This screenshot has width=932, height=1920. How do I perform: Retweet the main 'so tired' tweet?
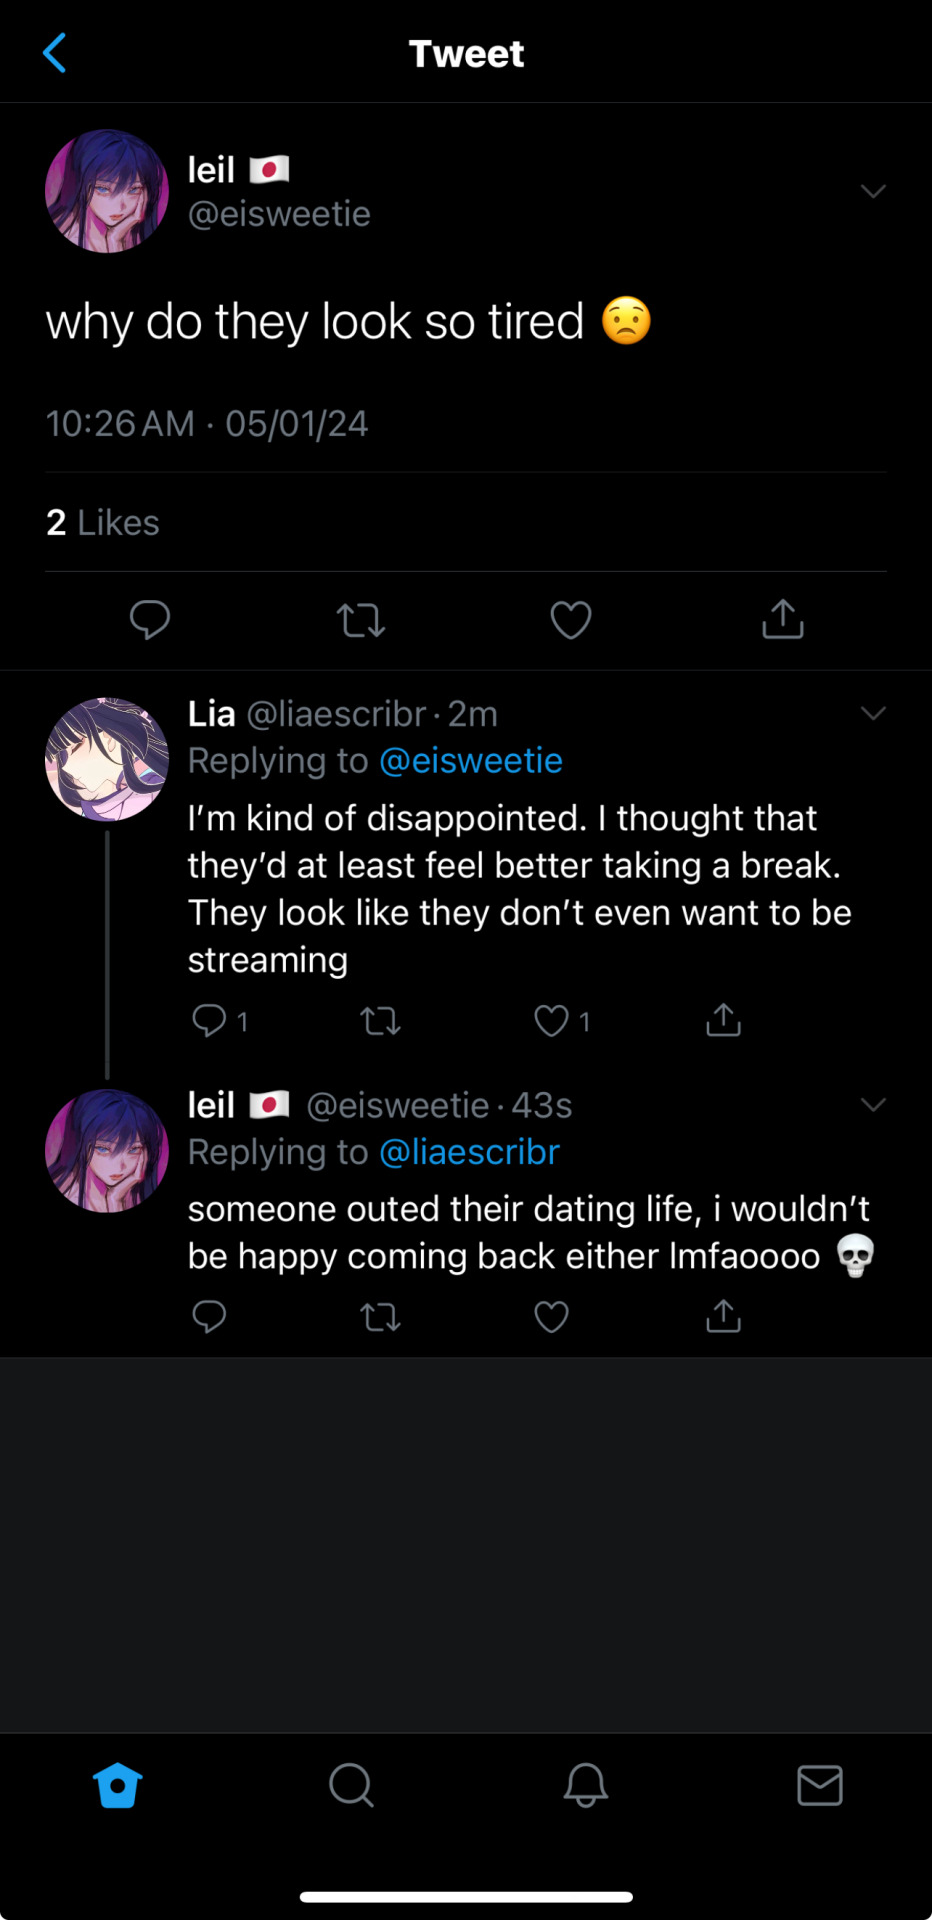pyautogui.click(x=361, y=620)
